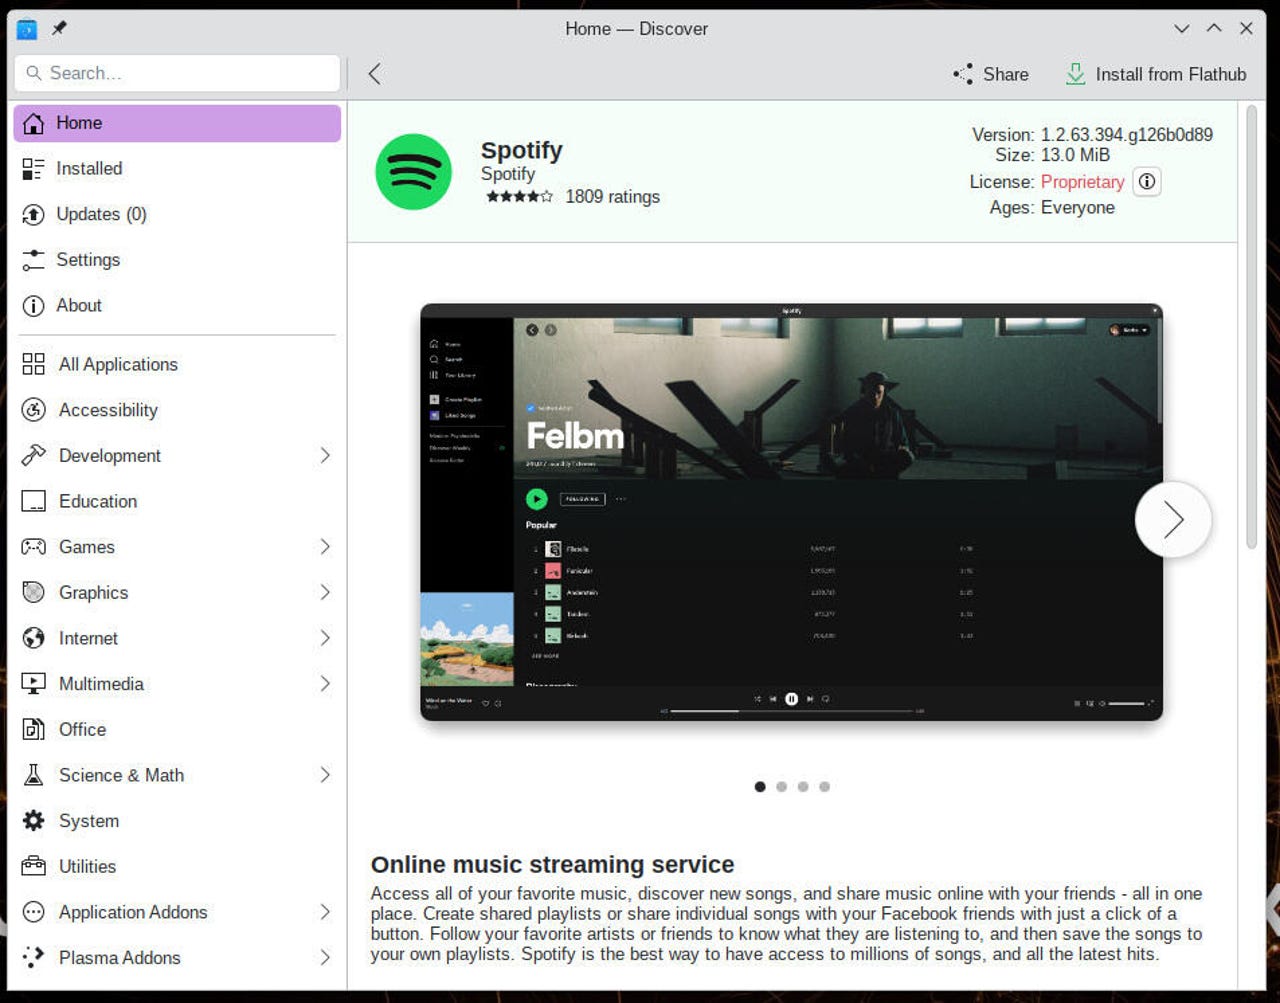Expand Plasma Addons submenu arrow
The image size is (1280, 1003).
[x=325, y=958]
